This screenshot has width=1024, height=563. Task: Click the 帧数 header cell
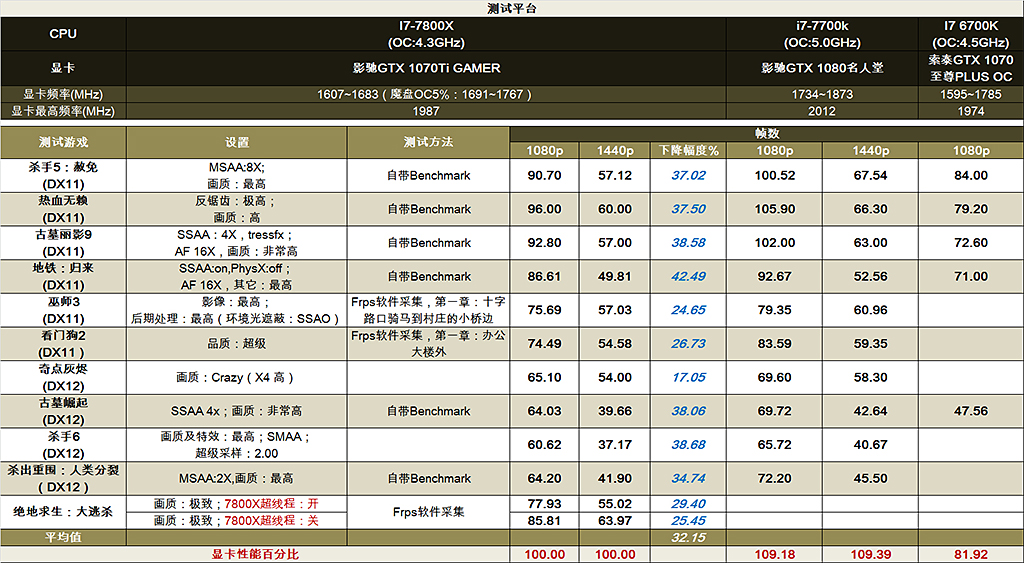click(767, 133)
